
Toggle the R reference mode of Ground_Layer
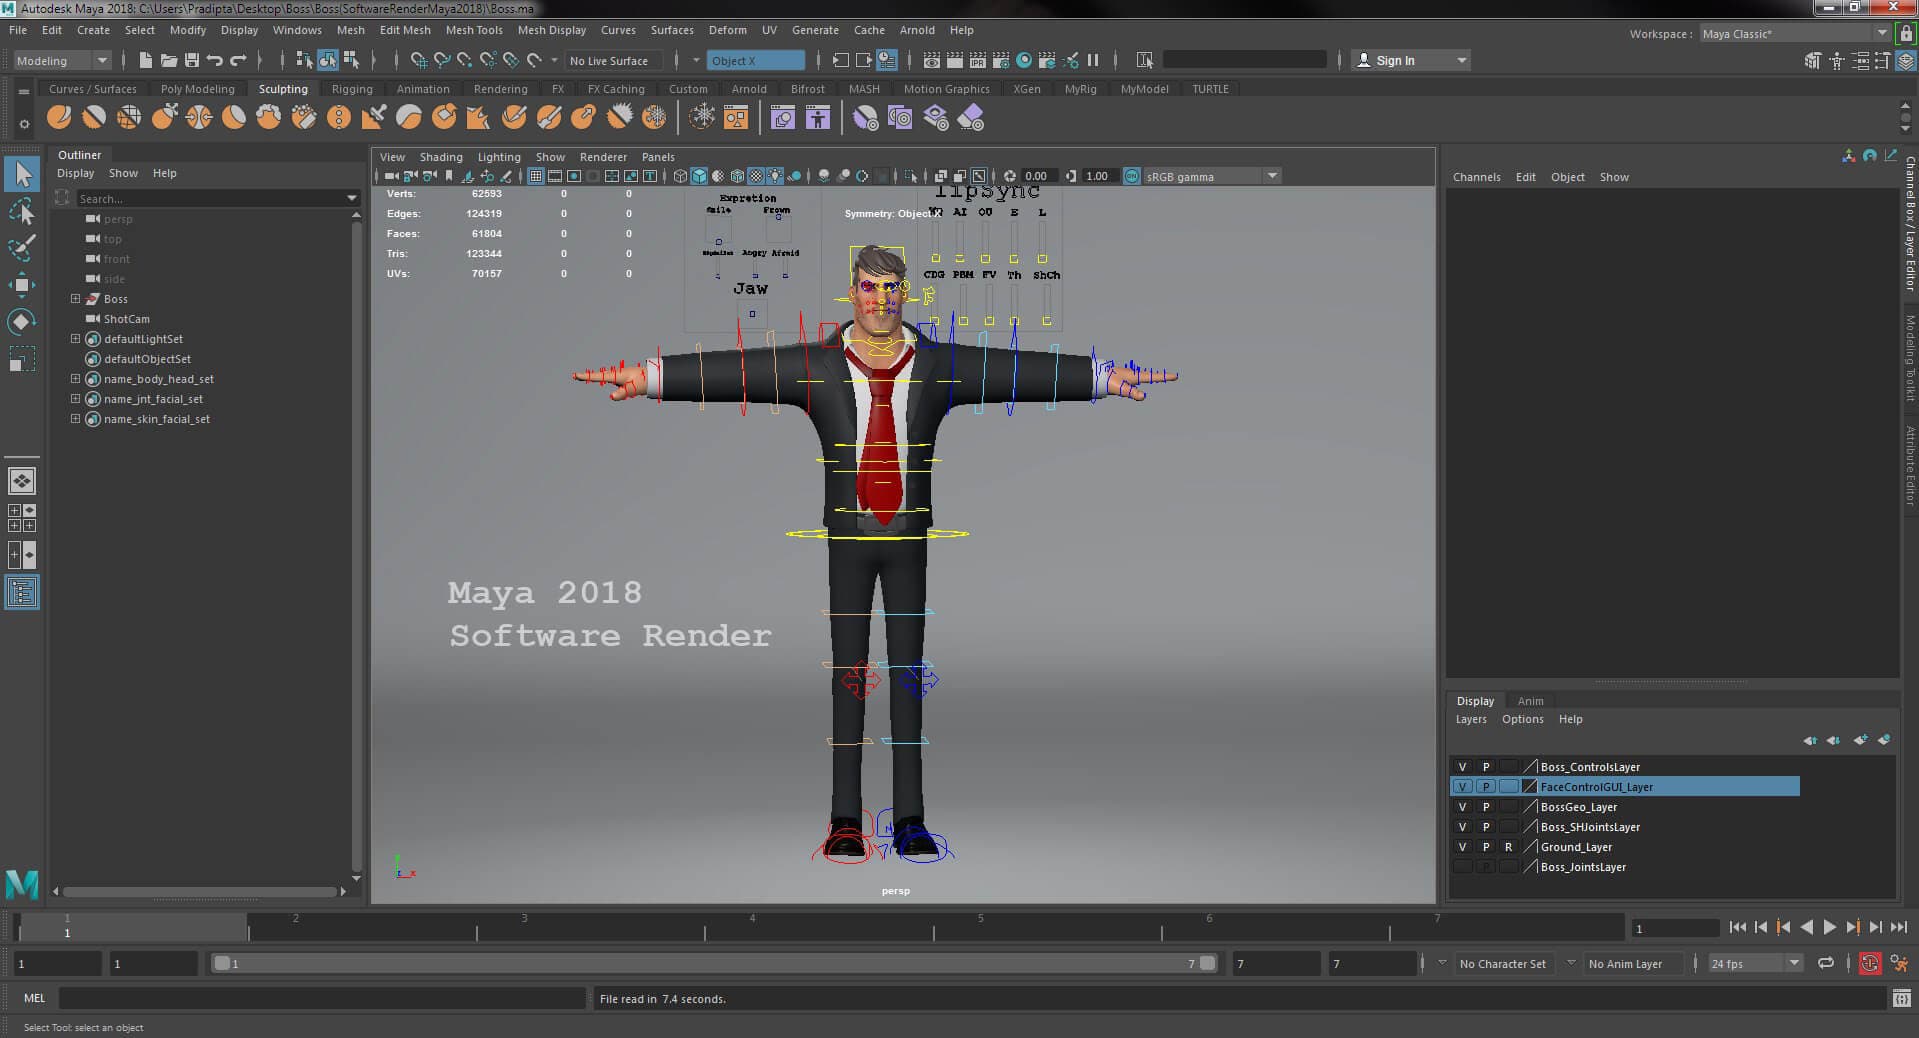click(1509, 847)
